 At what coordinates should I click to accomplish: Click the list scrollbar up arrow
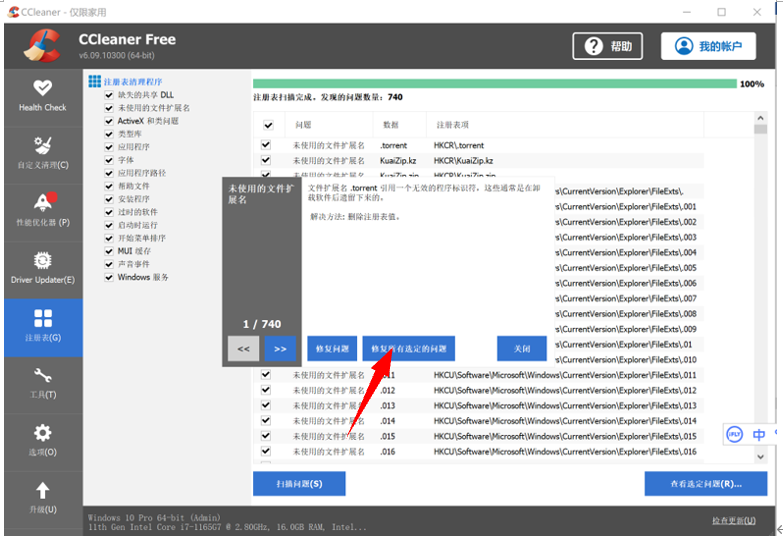761,118
